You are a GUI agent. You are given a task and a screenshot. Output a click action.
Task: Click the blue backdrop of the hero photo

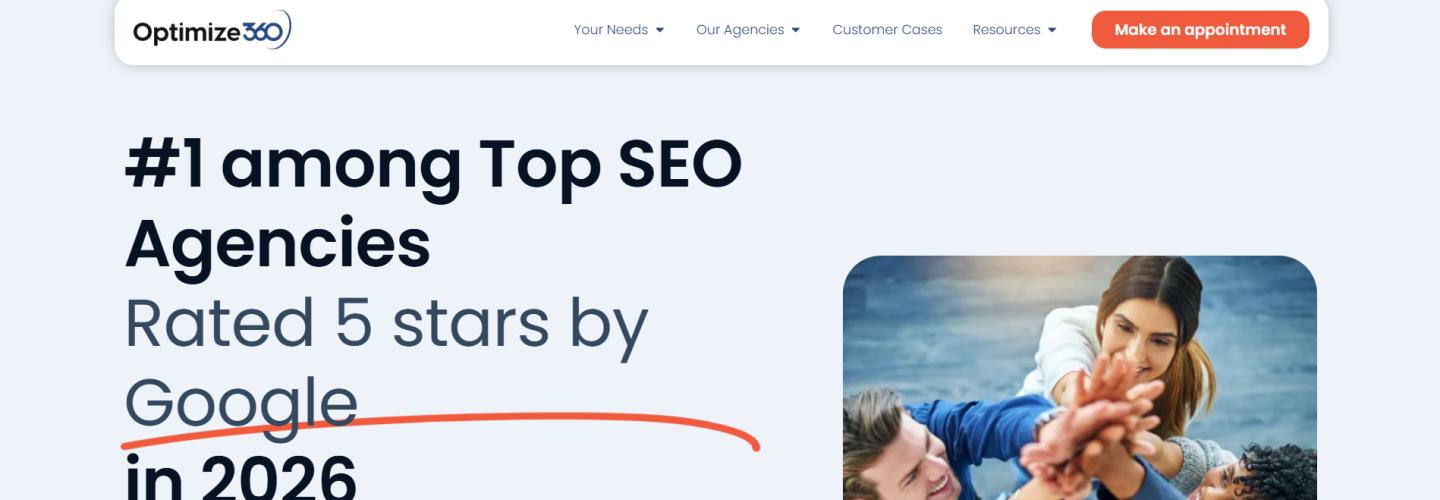pos(930,320)
